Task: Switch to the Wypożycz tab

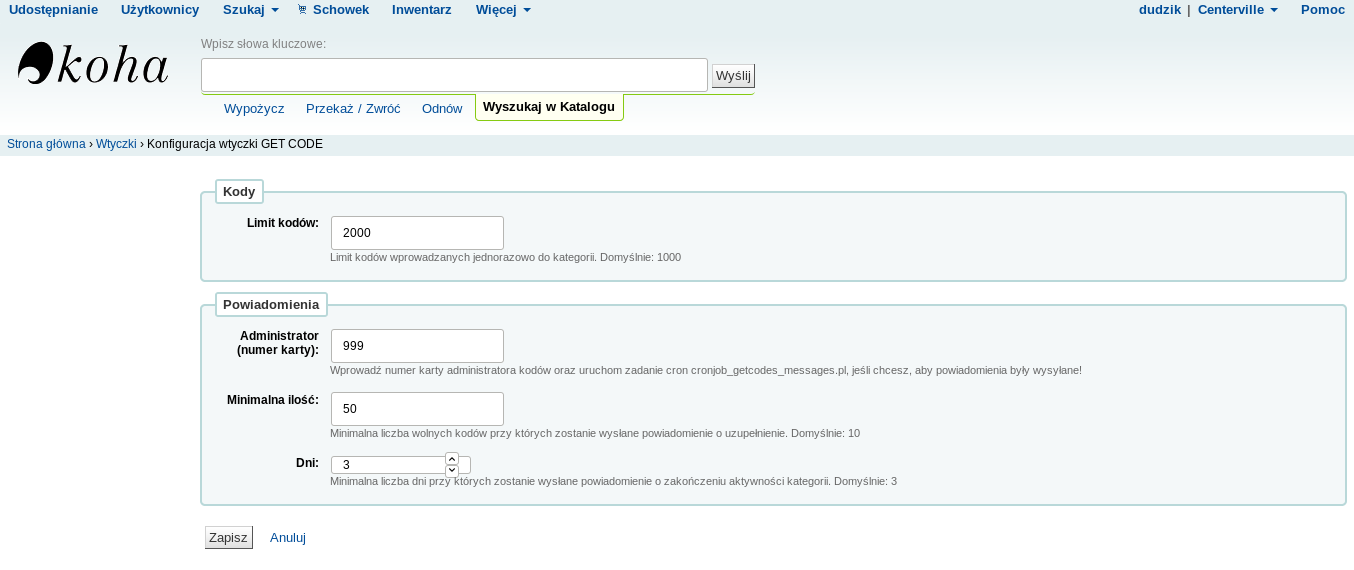Action: click(x=254, y=108)
